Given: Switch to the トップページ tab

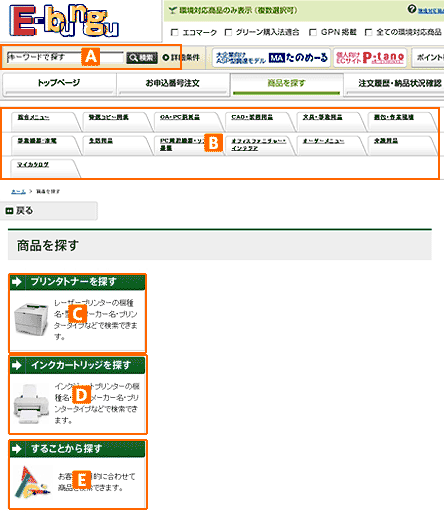Looking at the screenshot, I should [59, 84].
